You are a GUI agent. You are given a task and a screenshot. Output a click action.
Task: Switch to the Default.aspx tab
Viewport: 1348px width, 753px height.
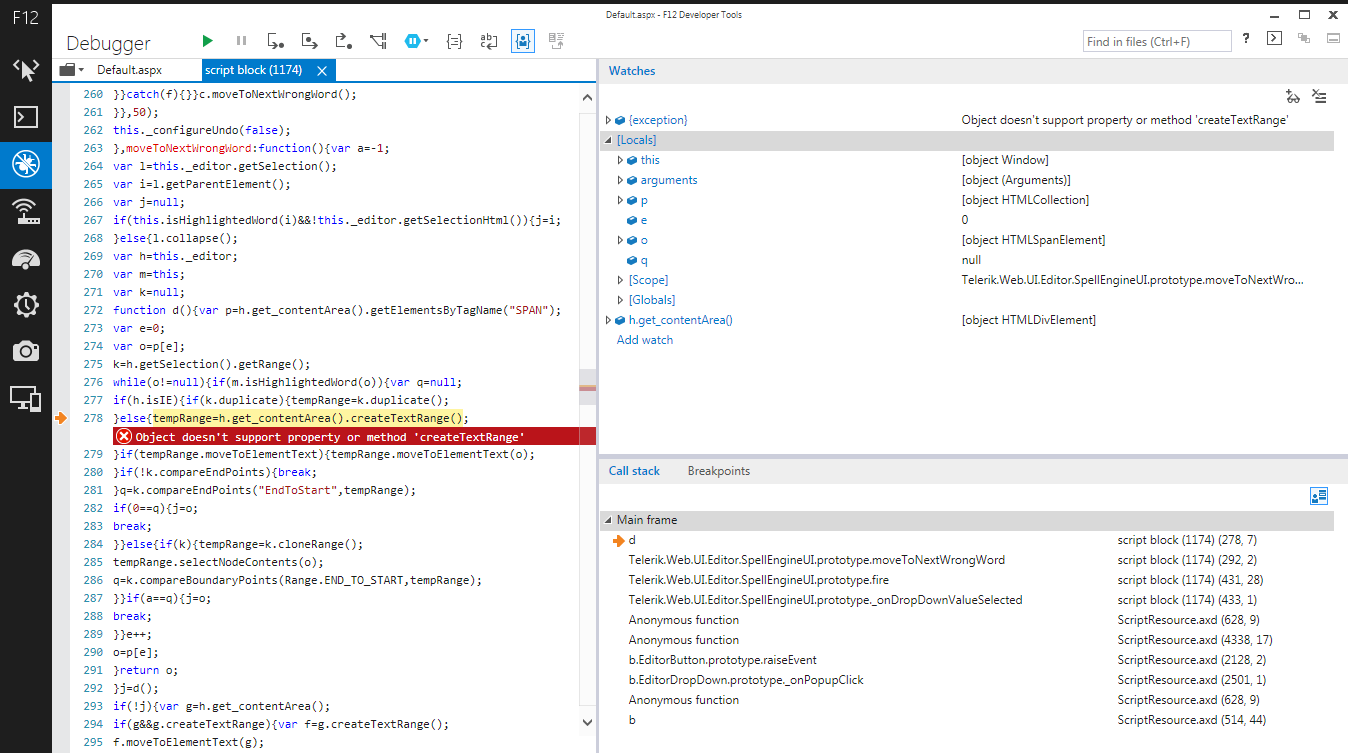click(x=129, y=70)
